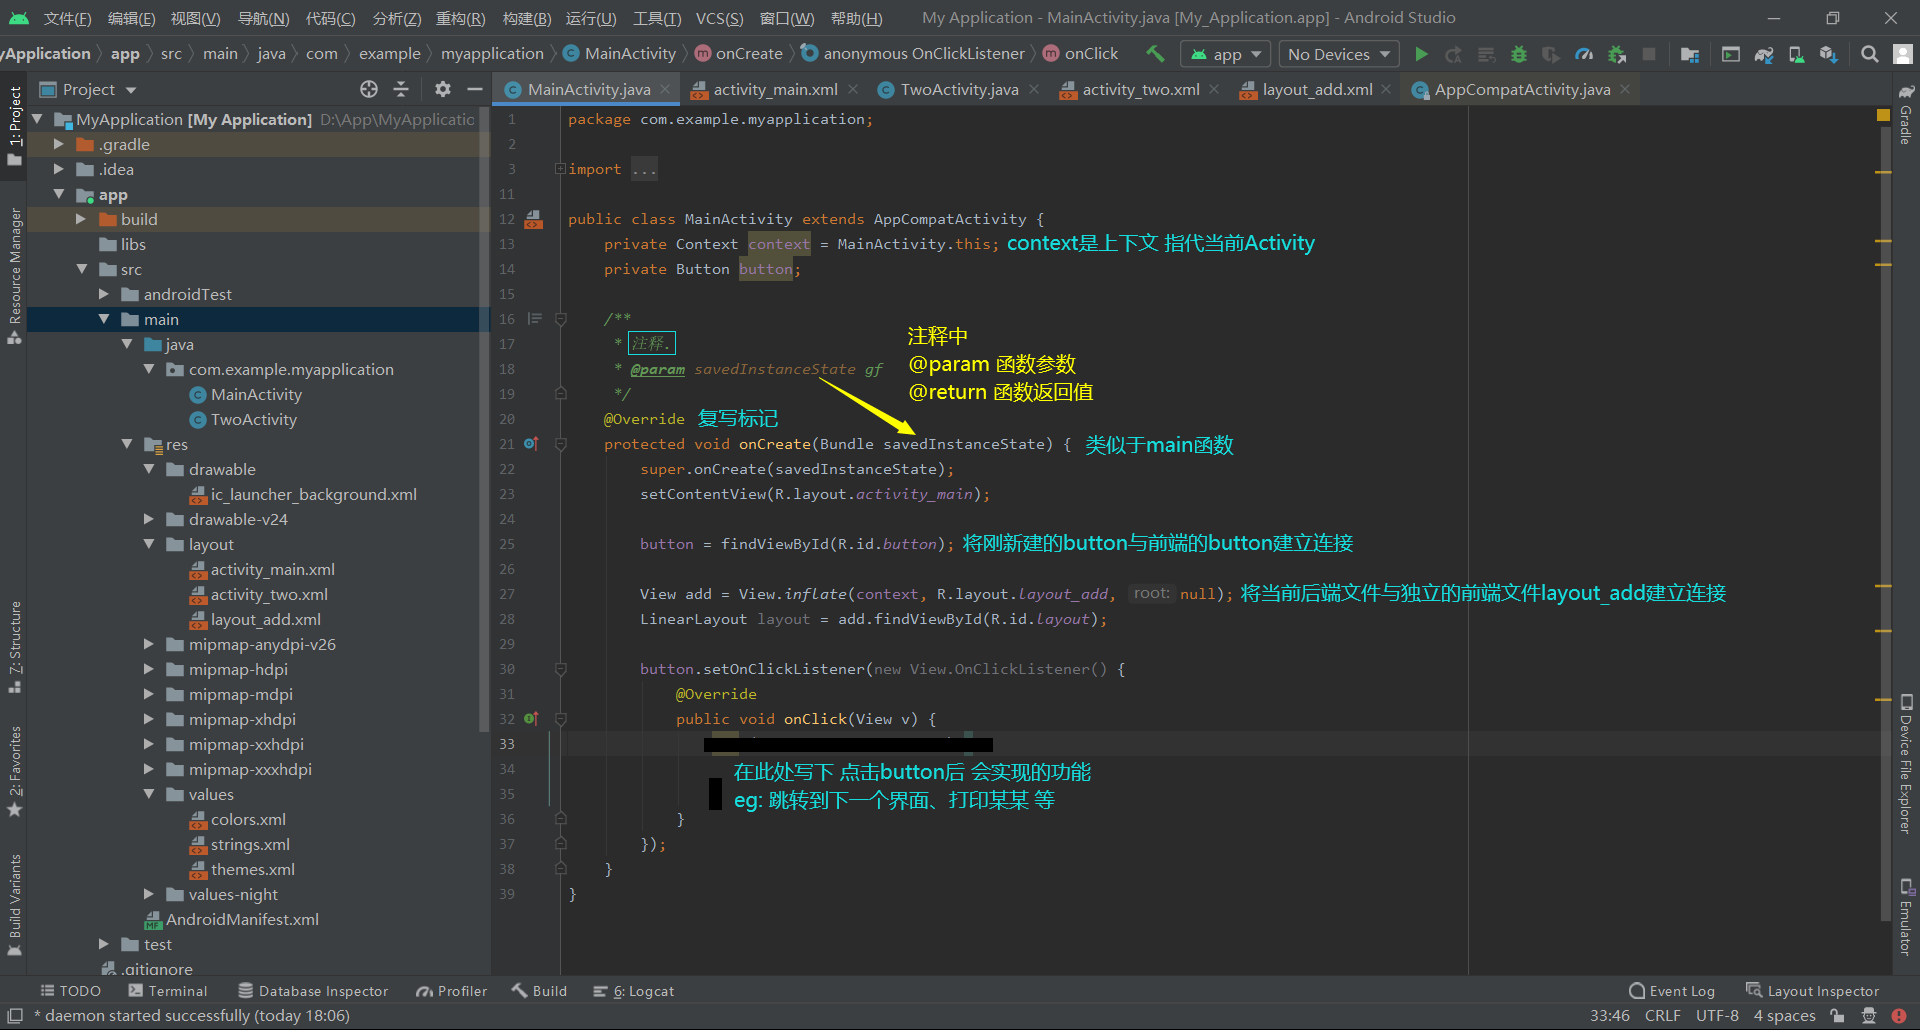The height and width of the screenshot is (1030, 1920).
Task: Run the app with the green play button
Action: click(1421, 54)
